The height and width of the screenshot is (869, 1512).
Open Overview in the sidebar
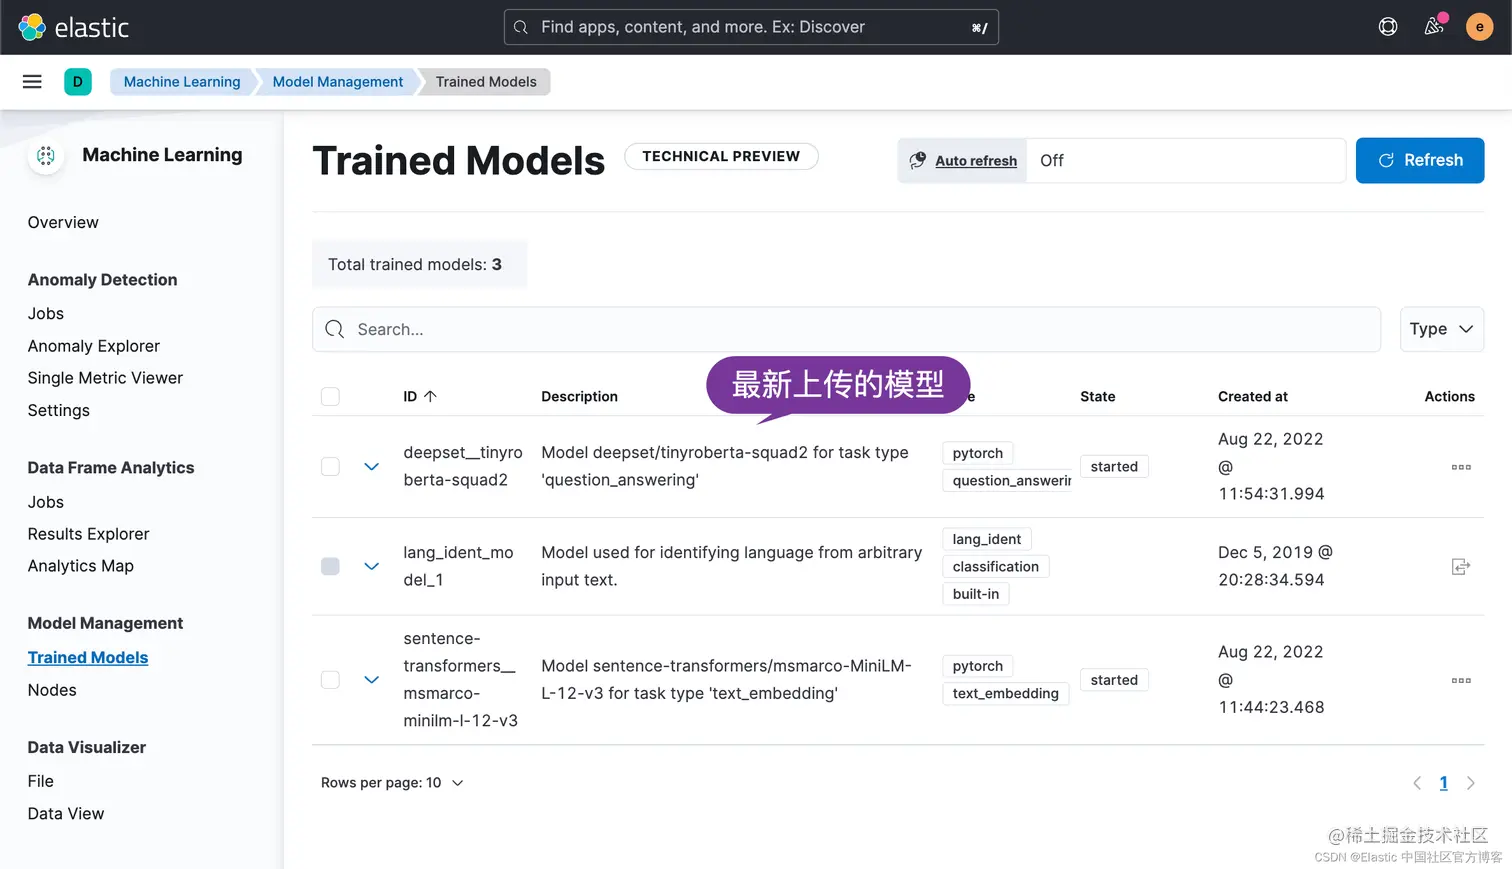pyautogui.click(x=63, y=222)
